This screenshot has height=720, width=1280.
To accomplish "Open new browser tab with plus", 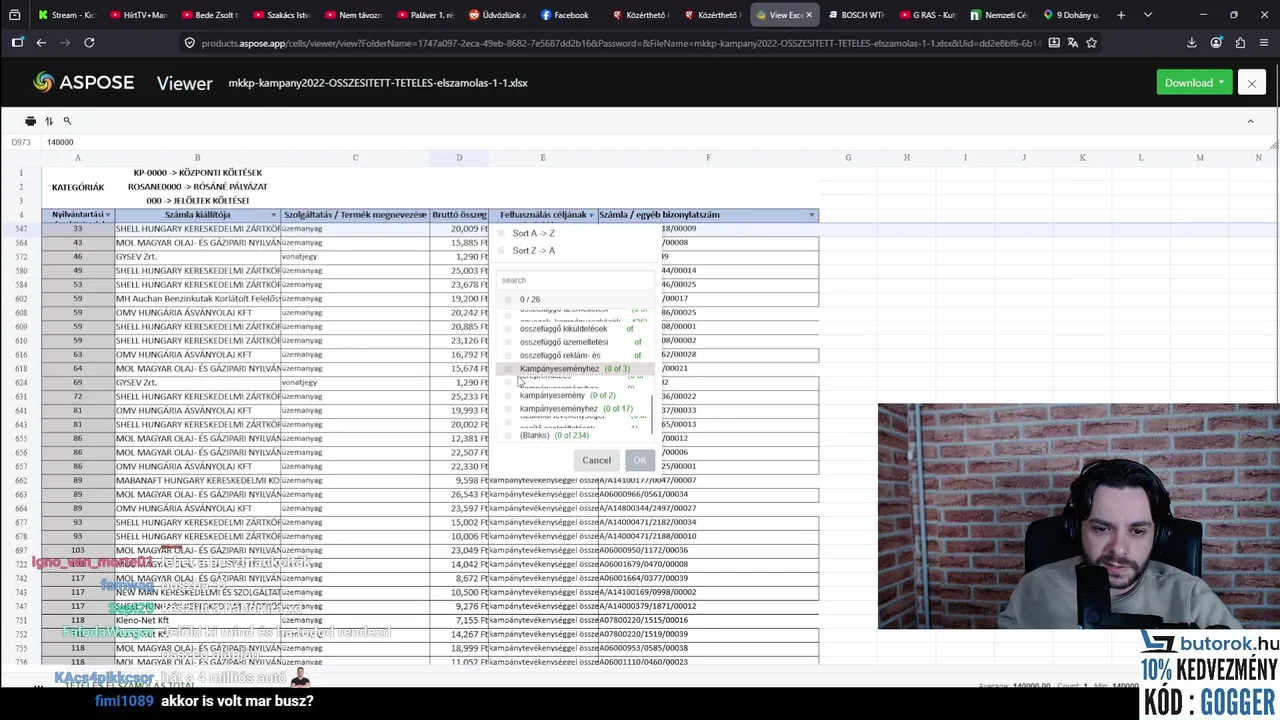I will point(1121,15).
